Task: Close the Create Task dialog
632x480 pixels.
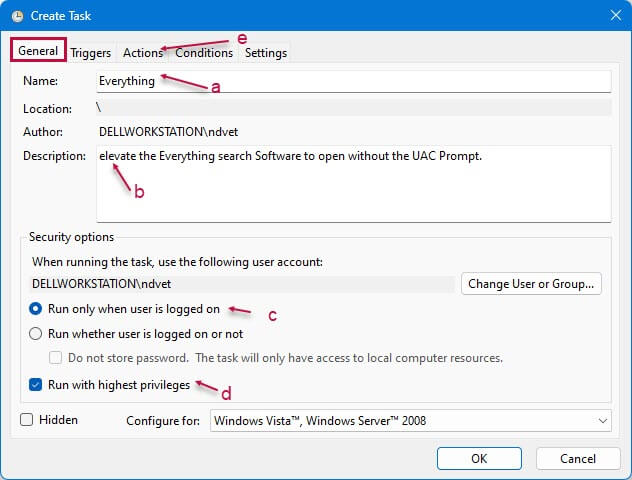Action: (x=615, y=15)
